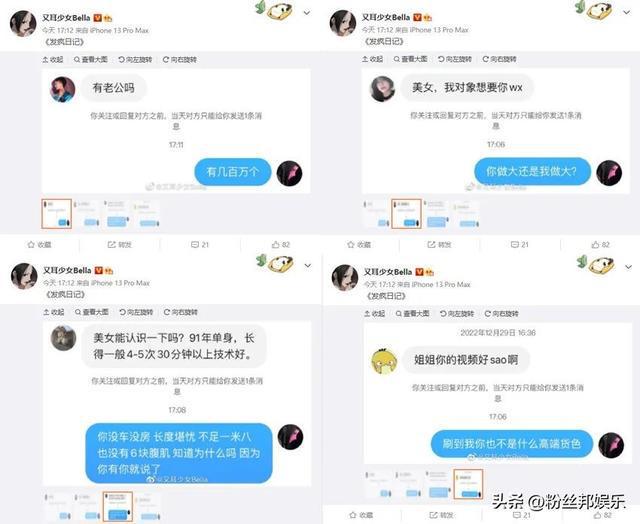
Task: Open chevron dropdown on the '美女，我对象想要你wx' post
Action: click(627, 13)
